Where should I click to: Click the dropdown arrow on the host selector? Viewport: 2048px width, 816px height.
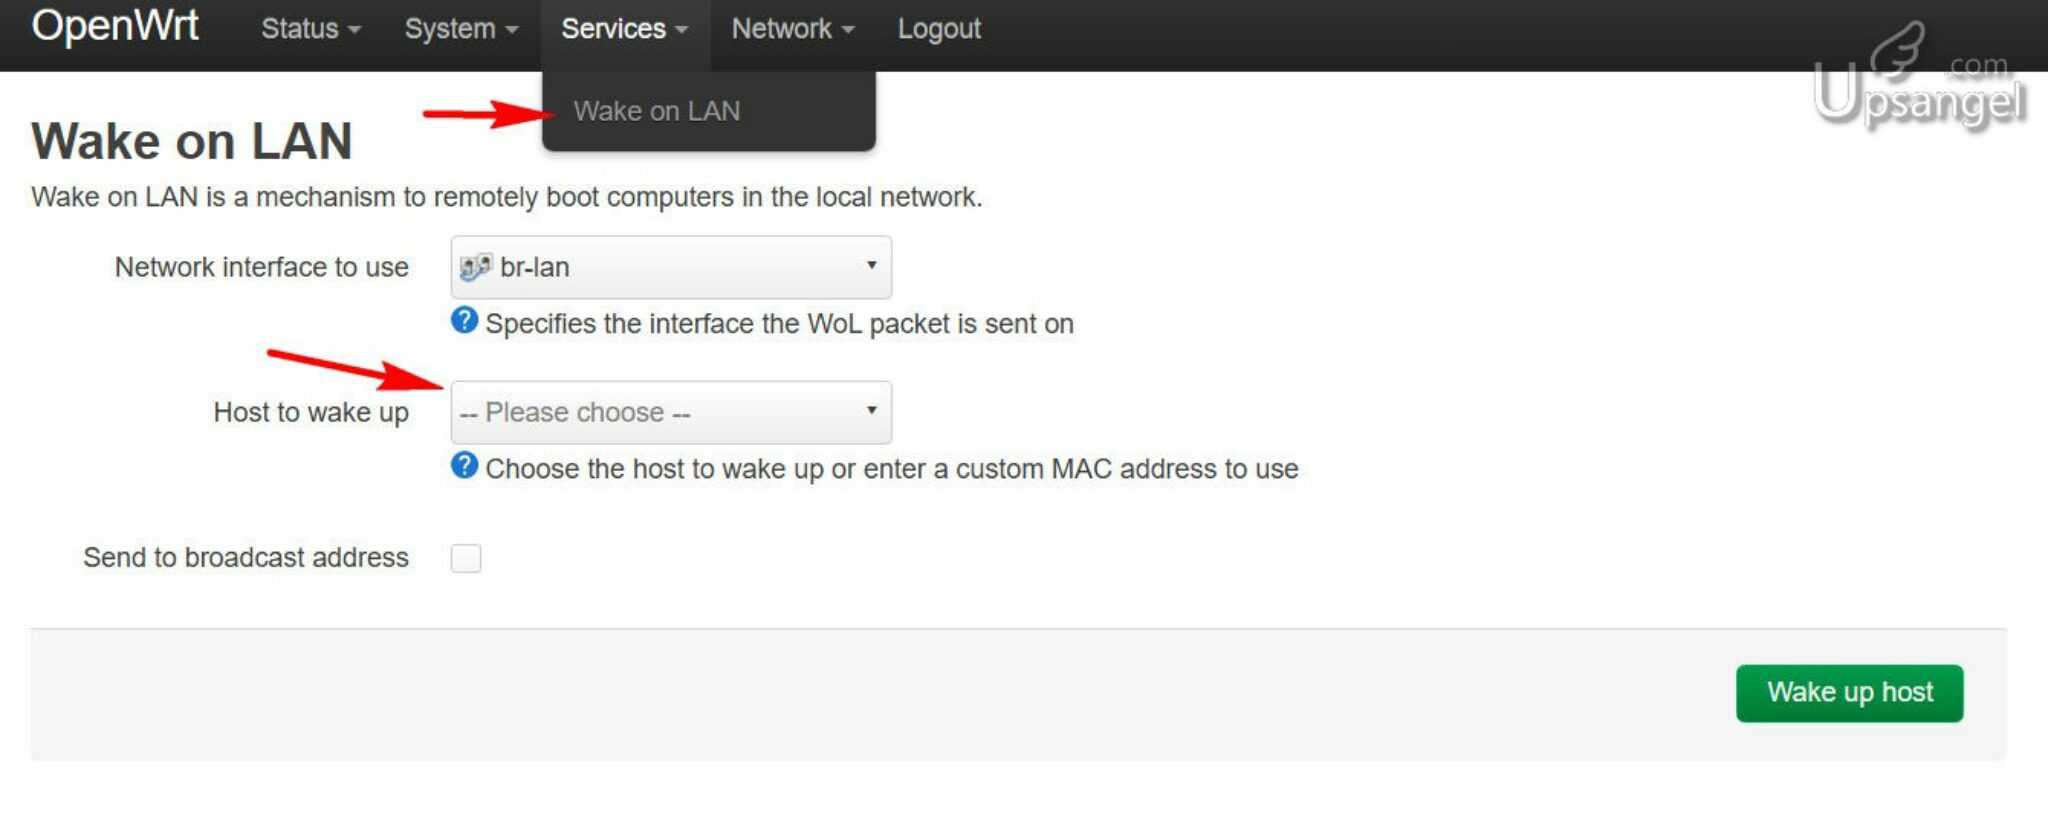(x=869, y=411)
